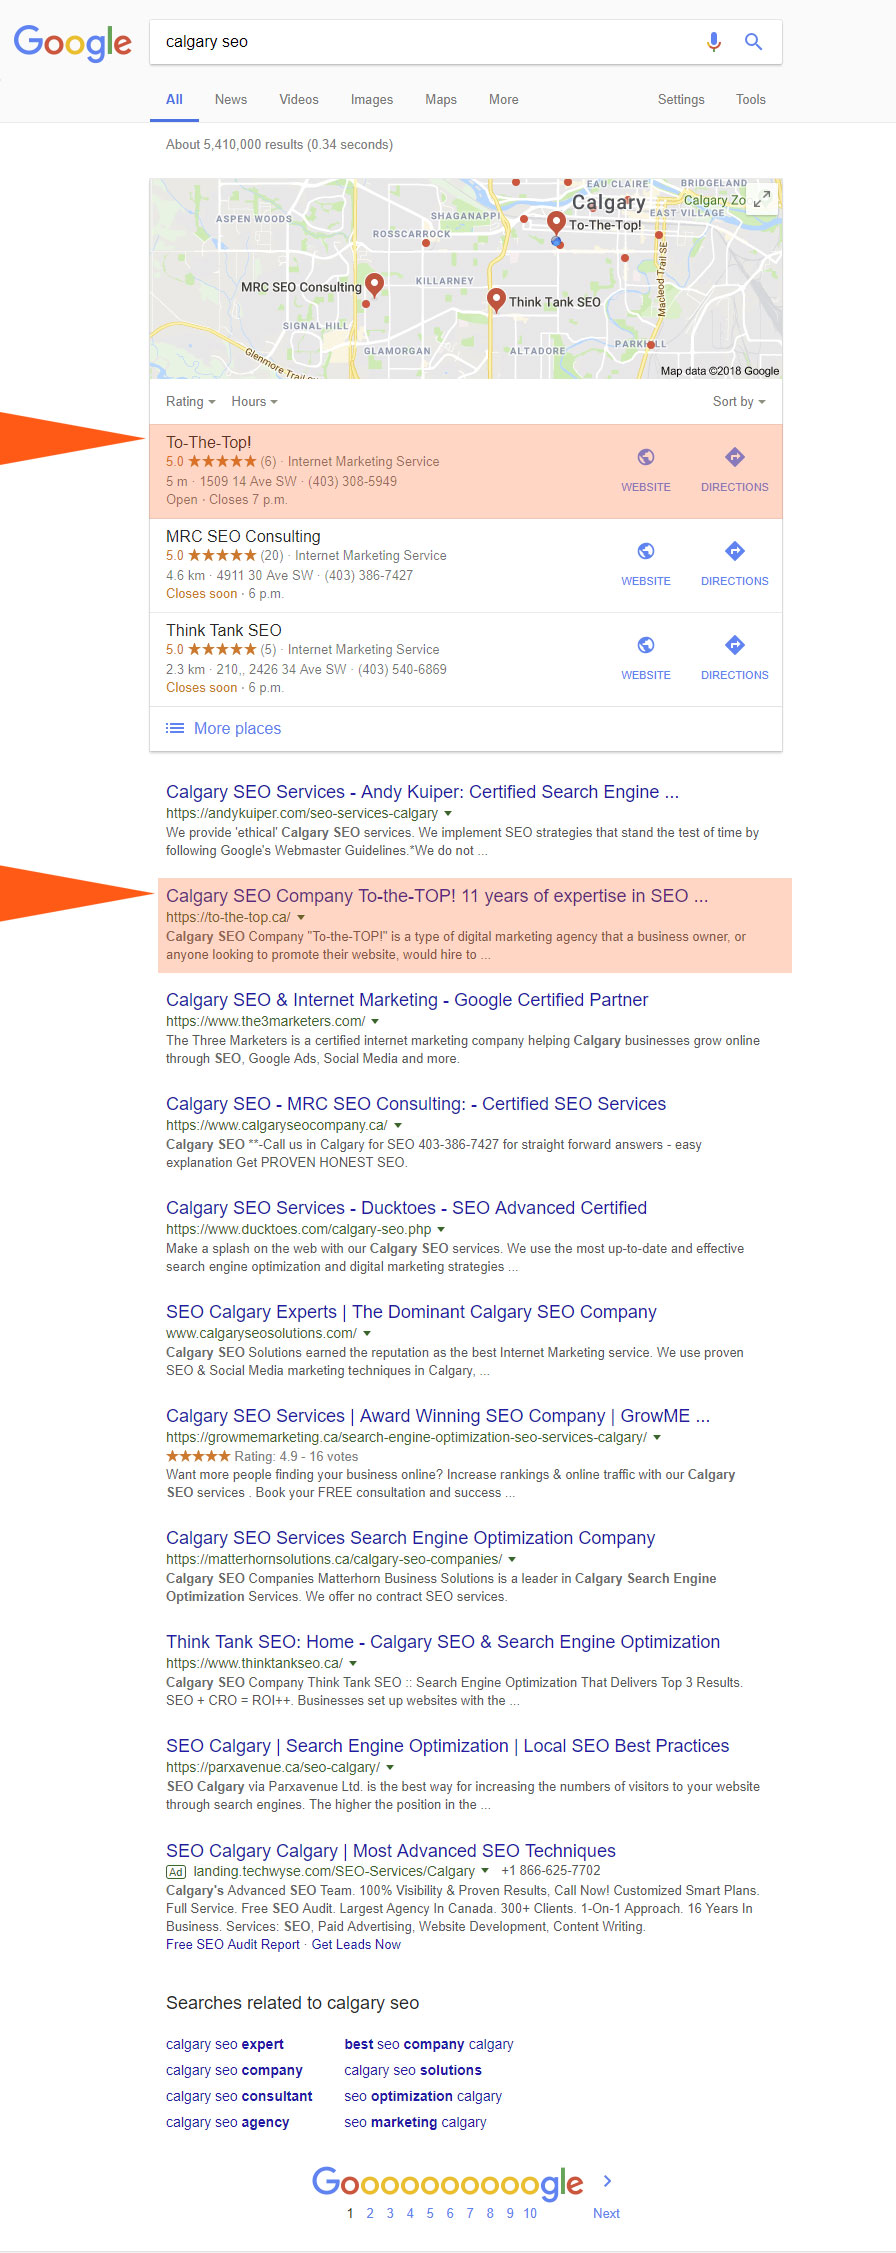Viewport: 896px width, 2253px height.
Task: Switch to the Videos tab
Action: pyautogui.click(x=299, y=99)
